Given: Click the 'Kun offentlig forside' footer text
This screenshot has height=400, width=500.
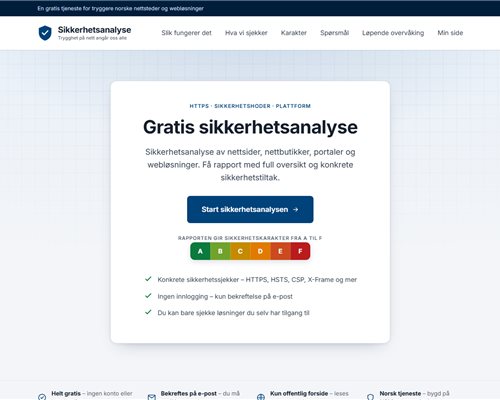Looking at the screenshot, I should pyautogui.click(x=299, y=393).
